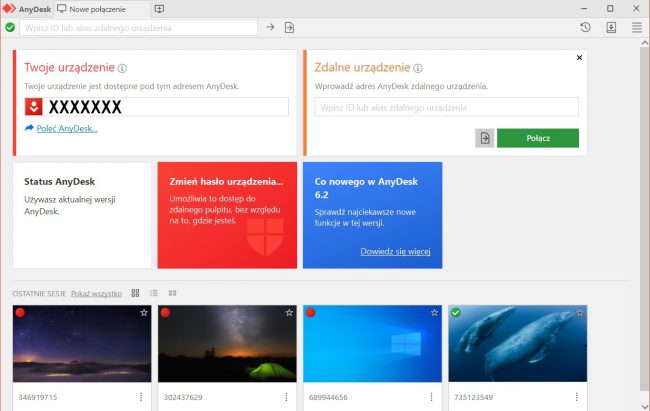The image size is (650, 411).
Task: Click the top address bar input field
Action: point(138,28)
